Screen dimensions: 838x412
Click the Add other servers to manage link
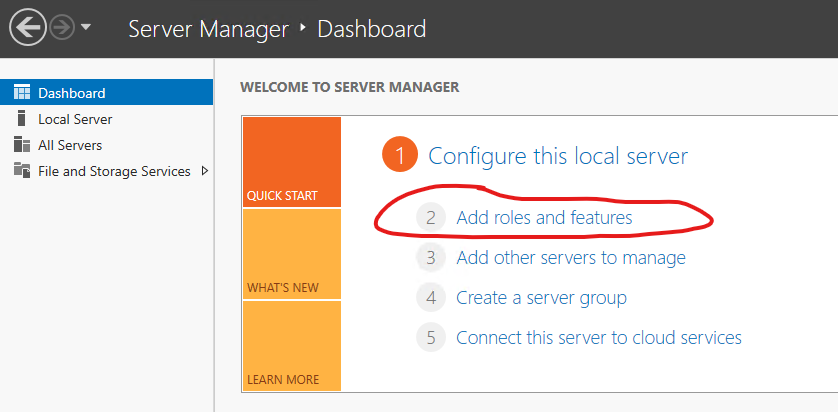(571, 258)
